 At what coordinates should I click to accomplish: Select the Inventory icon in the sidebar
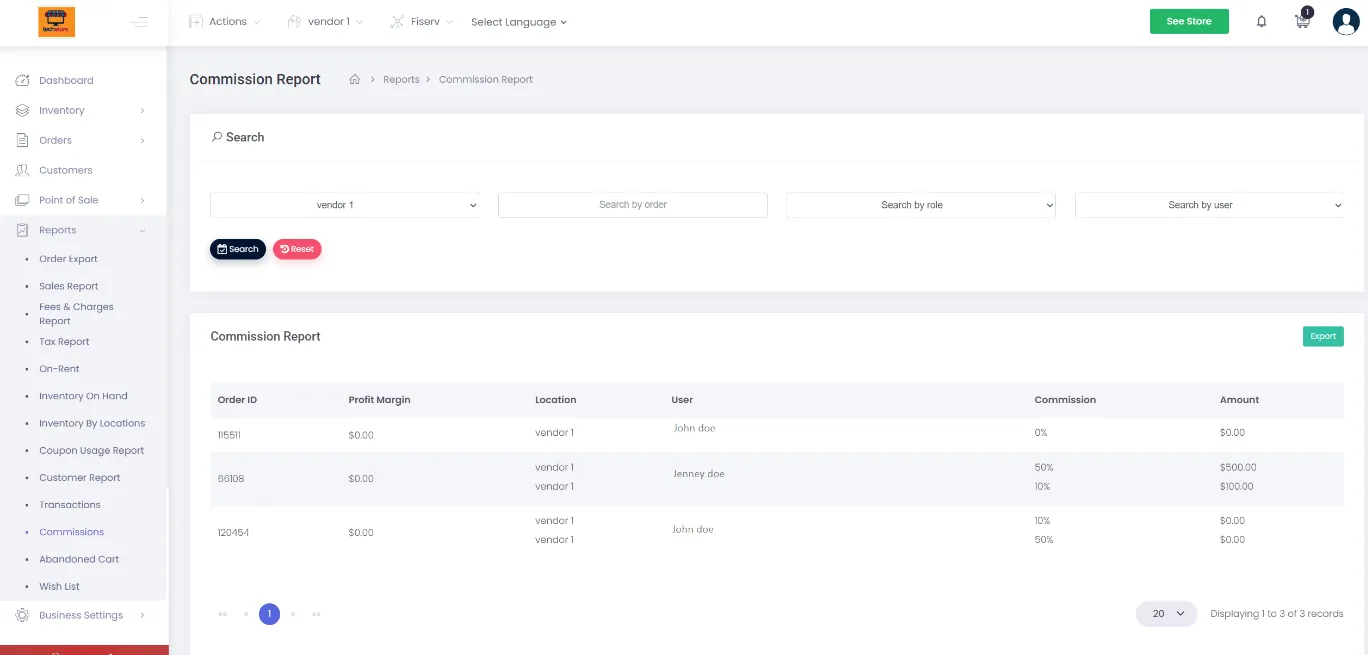(x=24, y=110)
